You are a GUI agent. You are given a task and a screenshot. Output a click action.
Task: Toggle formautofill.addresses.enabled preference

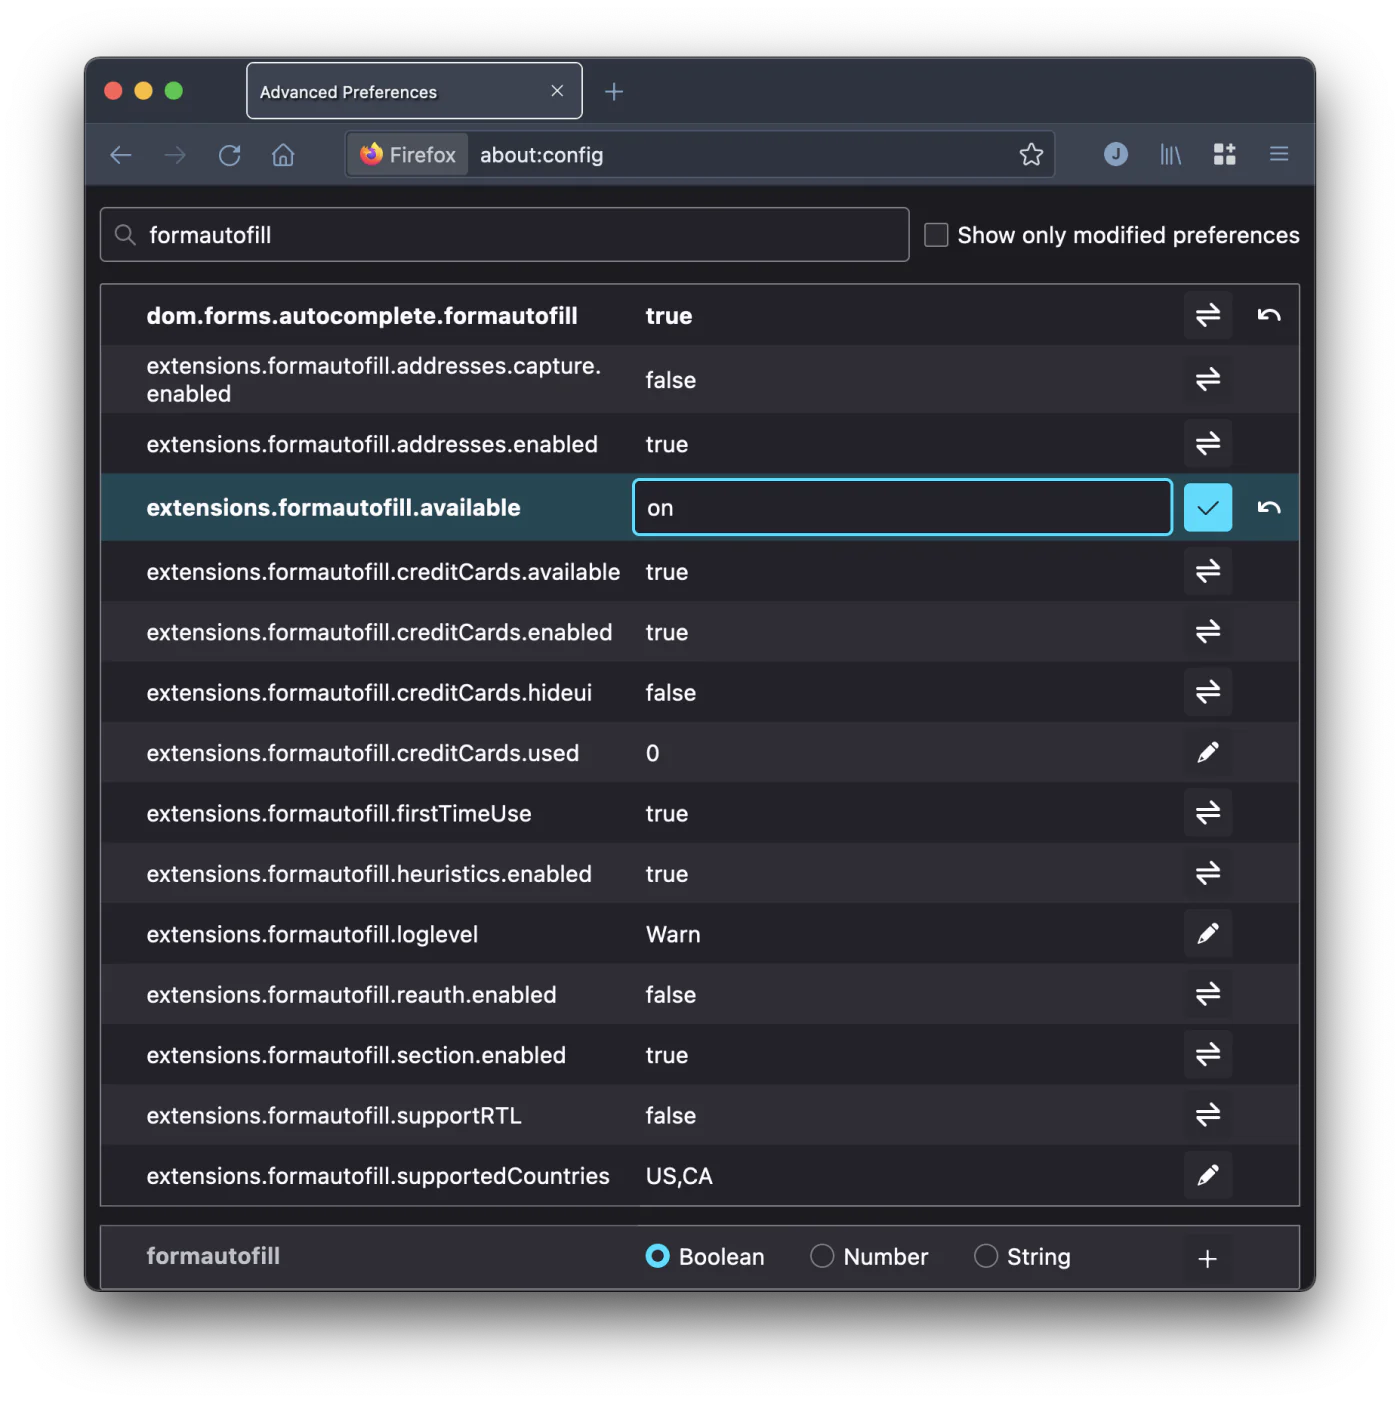coord(1208,443)
